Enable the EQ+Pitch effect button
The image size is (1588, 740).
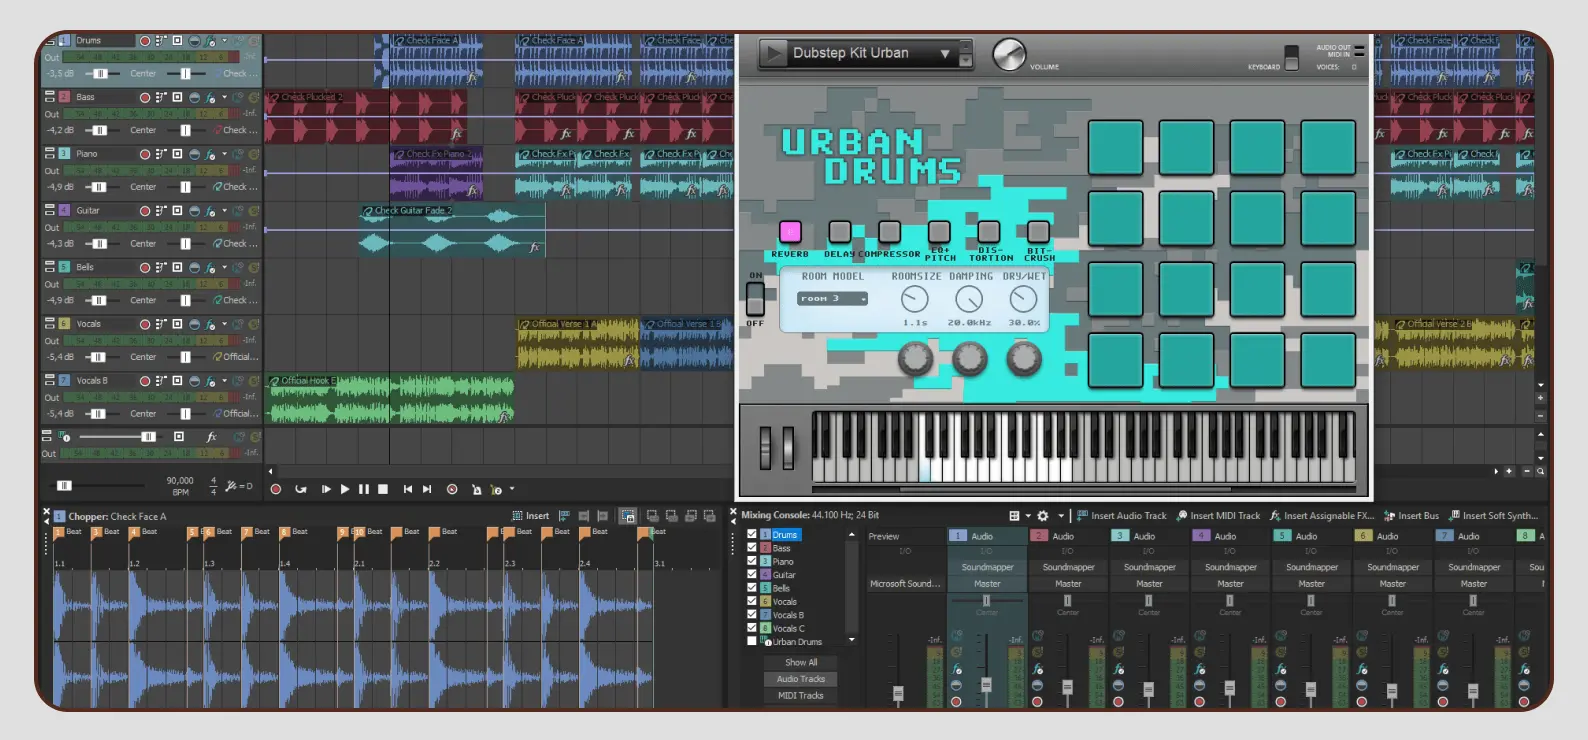point(939,232)
